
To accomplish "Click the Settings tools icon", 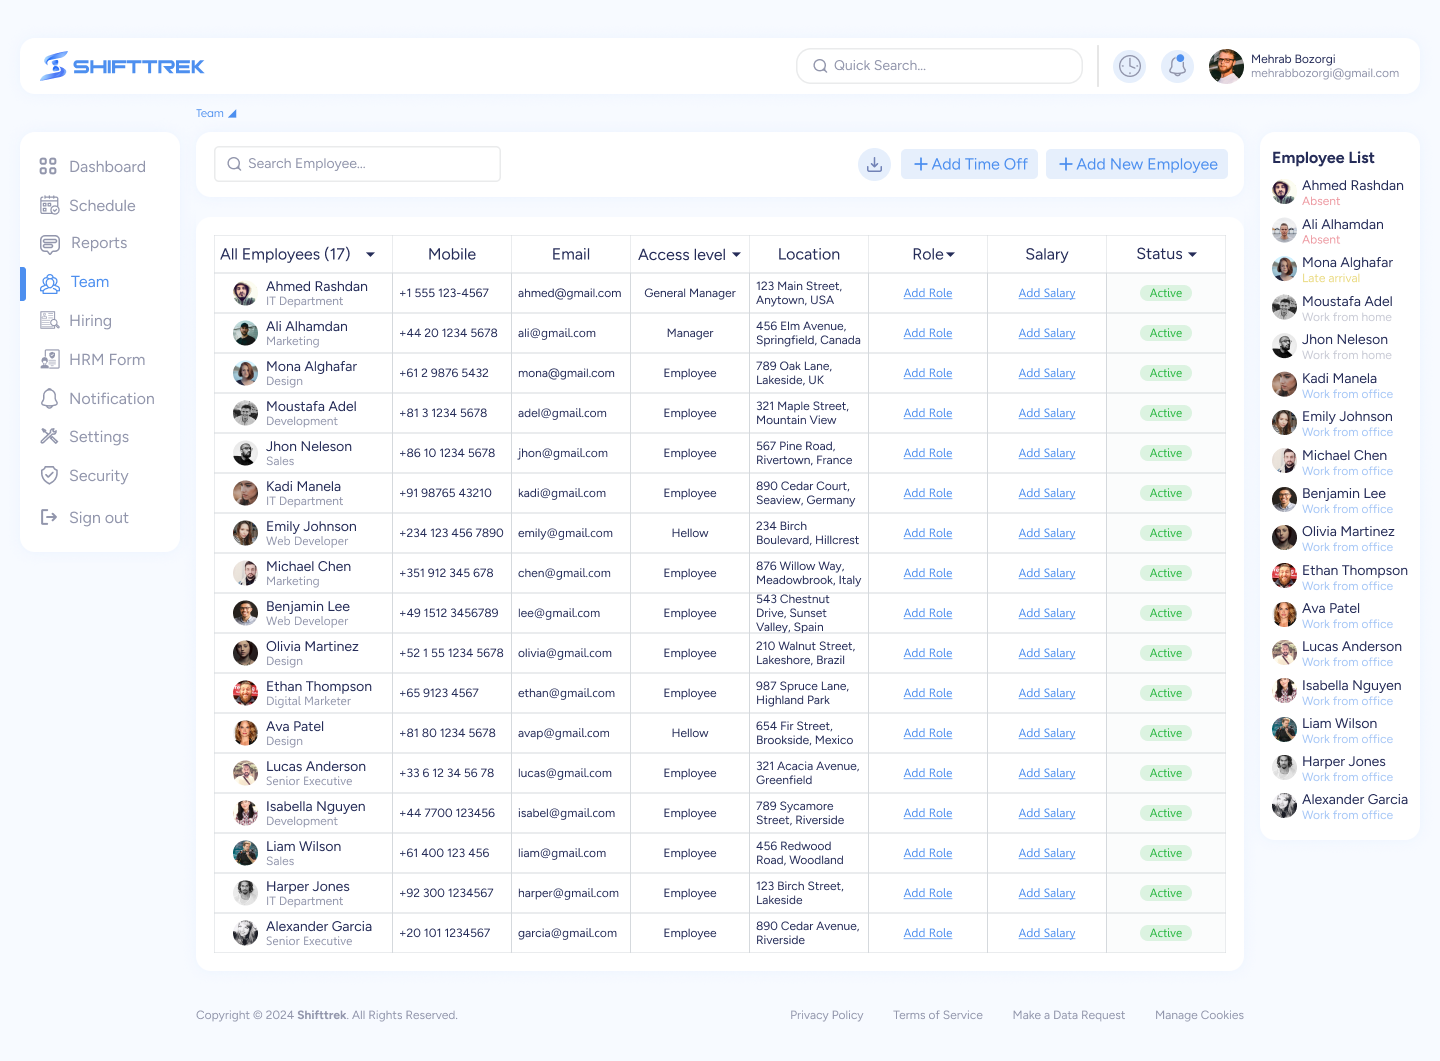I will pyautogui.click(x=49, y=436).
